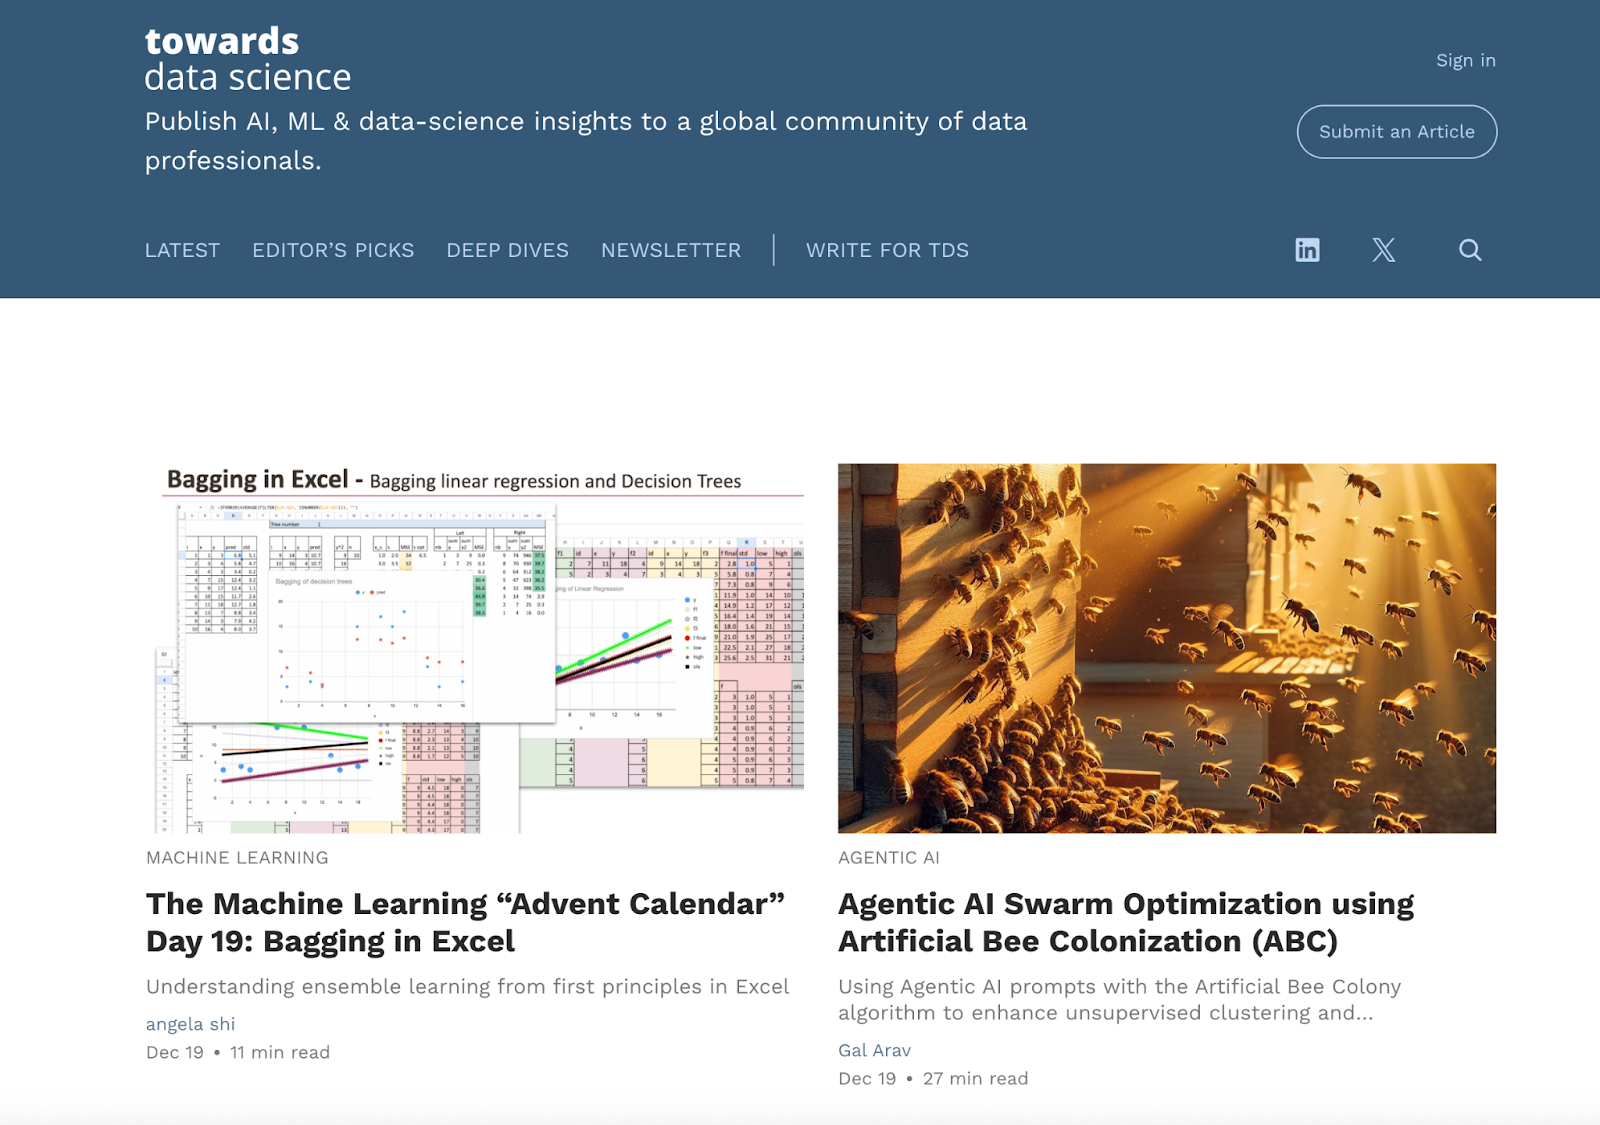Open search using the magnifier icon
The image size is (1600, 1125).
[1469, 250]
